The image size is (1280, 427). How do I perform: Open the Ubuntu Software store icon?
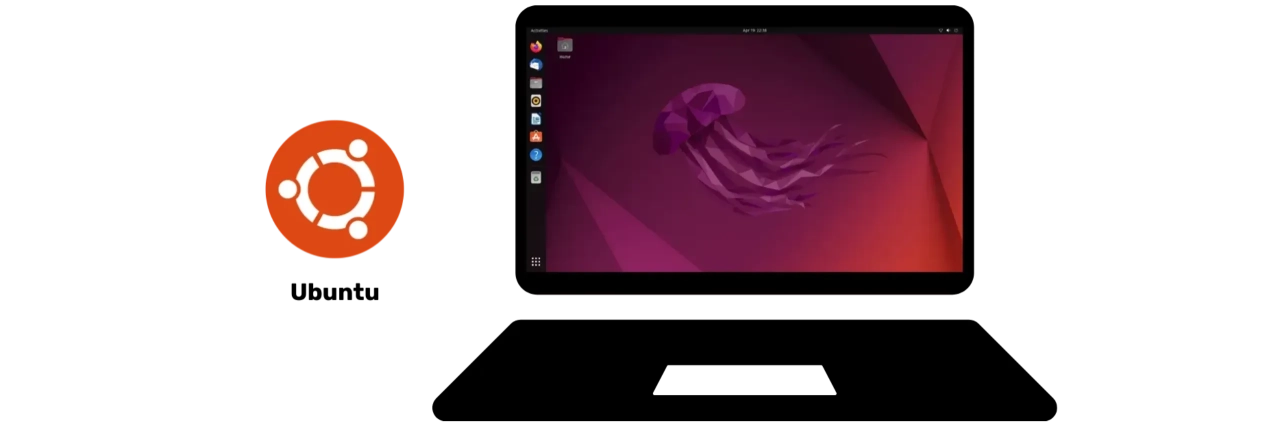click(x=536, y=136)
